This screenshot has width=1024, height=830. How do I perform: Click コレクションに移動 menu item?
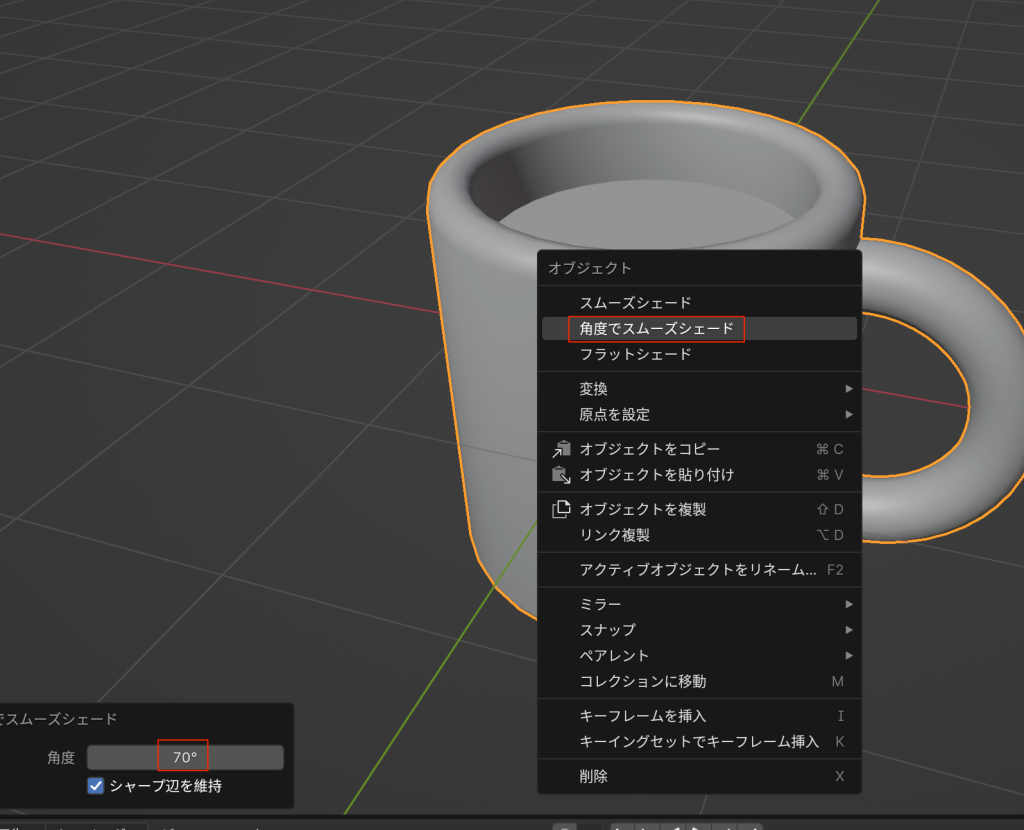pos(642,681)
